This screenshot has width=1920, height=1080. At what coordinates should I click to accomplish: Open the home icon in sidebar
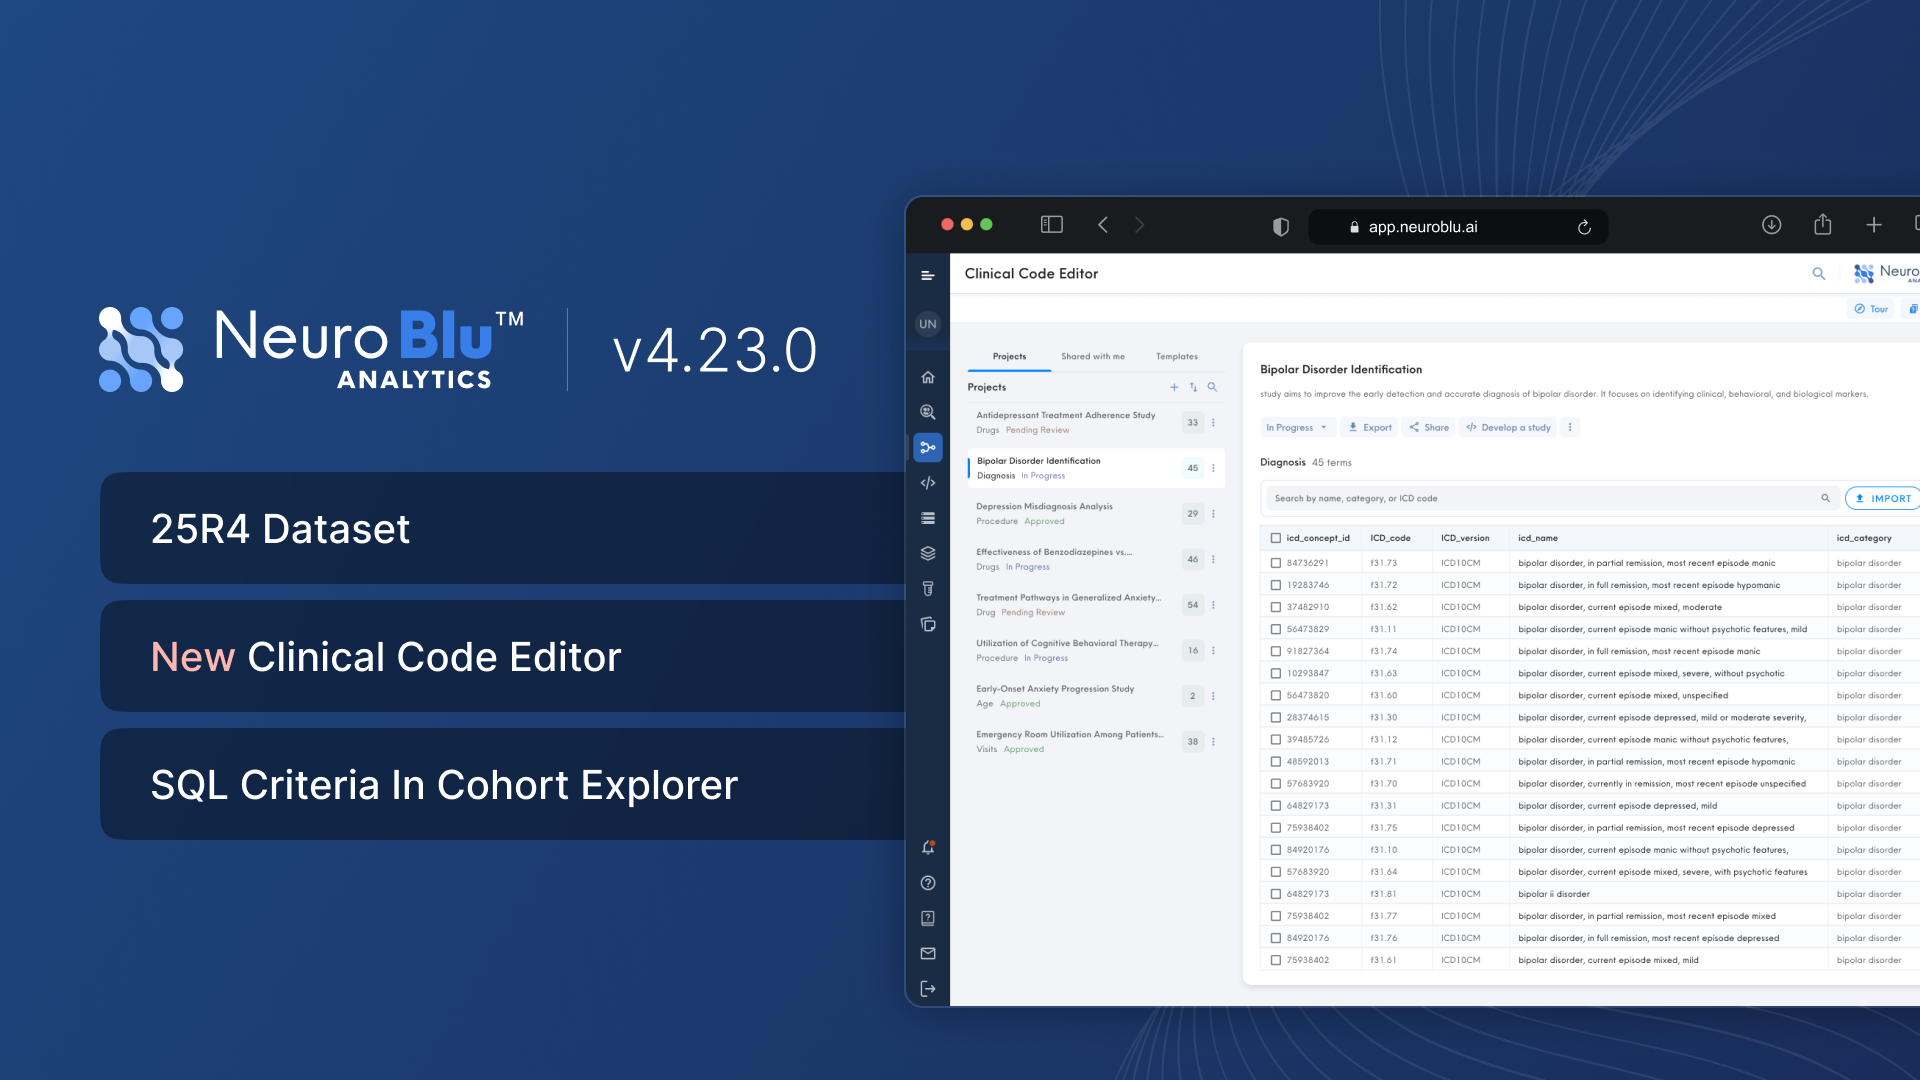928,377
